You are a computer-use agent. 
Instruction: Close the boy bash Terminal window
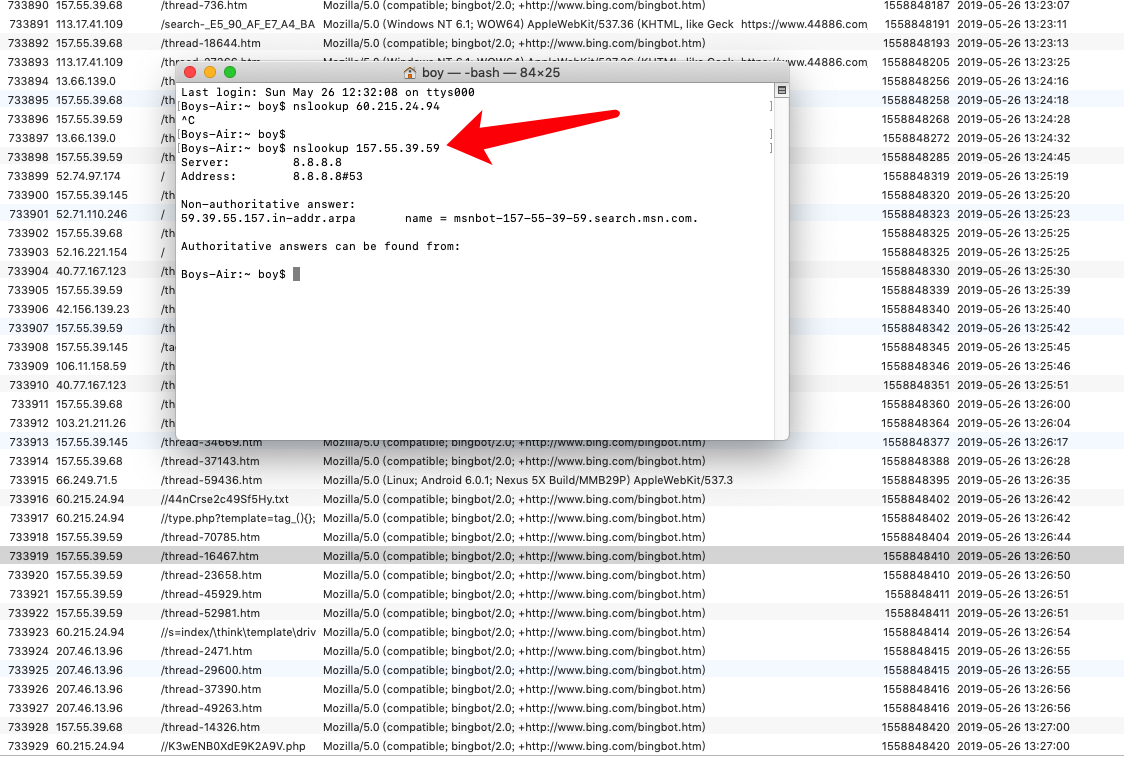tap(190, 72)
